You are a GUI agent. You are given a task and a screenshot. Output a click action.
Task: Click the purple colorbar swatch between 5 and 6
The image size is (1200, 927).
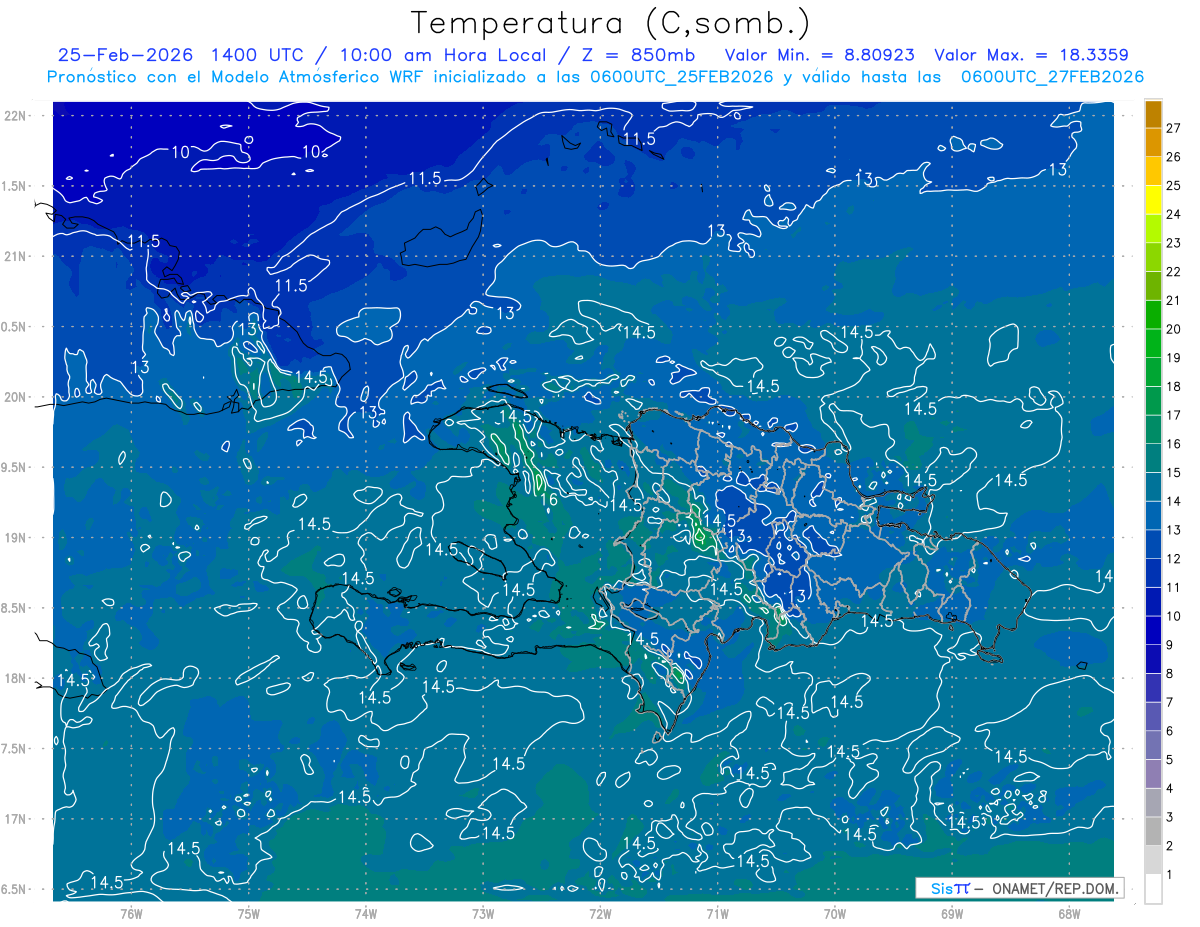pyautogui.click(x=1153, y=745)
